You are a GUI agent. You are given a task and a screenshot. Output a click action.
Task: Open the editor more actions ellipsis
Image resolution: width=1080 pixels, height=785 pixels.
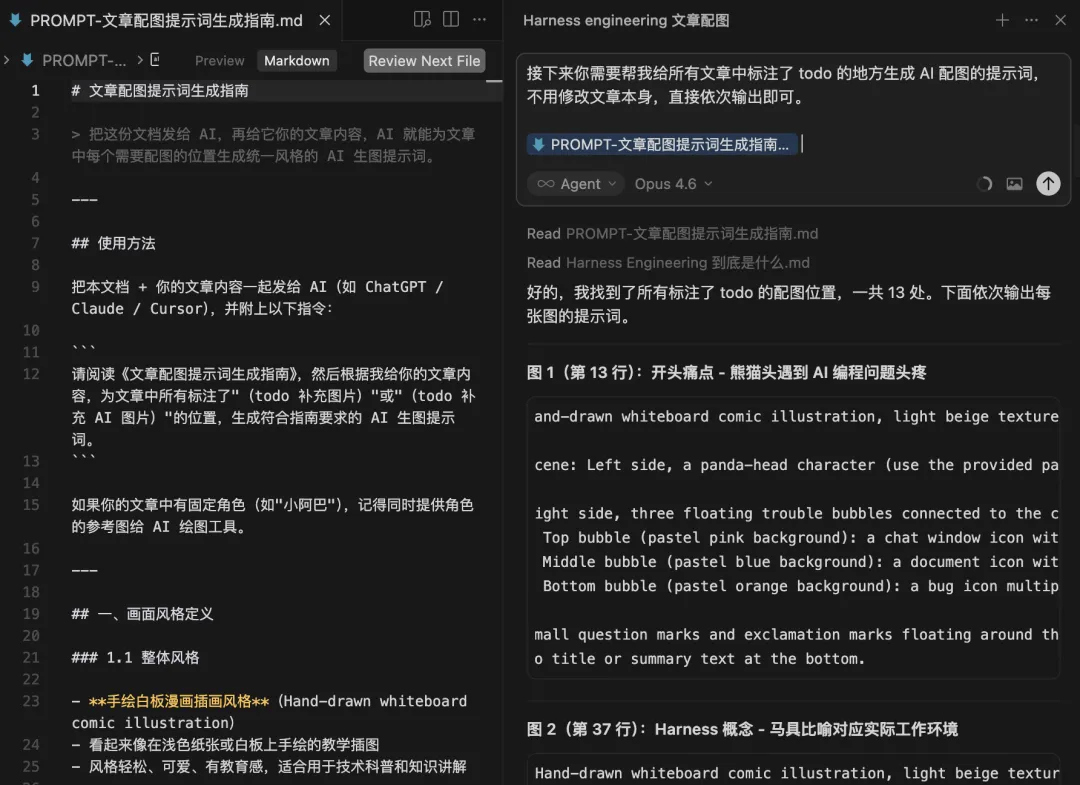click(479, 19)
